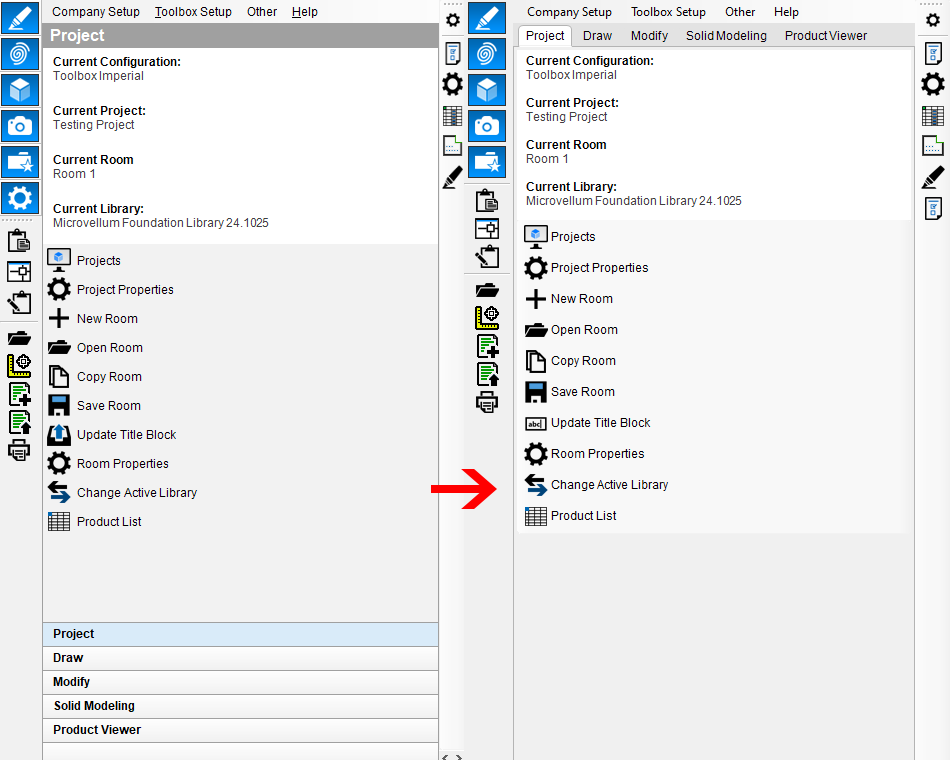Click Product List in the accordion-style panel
950x760 pixels.
click(109, 522)
